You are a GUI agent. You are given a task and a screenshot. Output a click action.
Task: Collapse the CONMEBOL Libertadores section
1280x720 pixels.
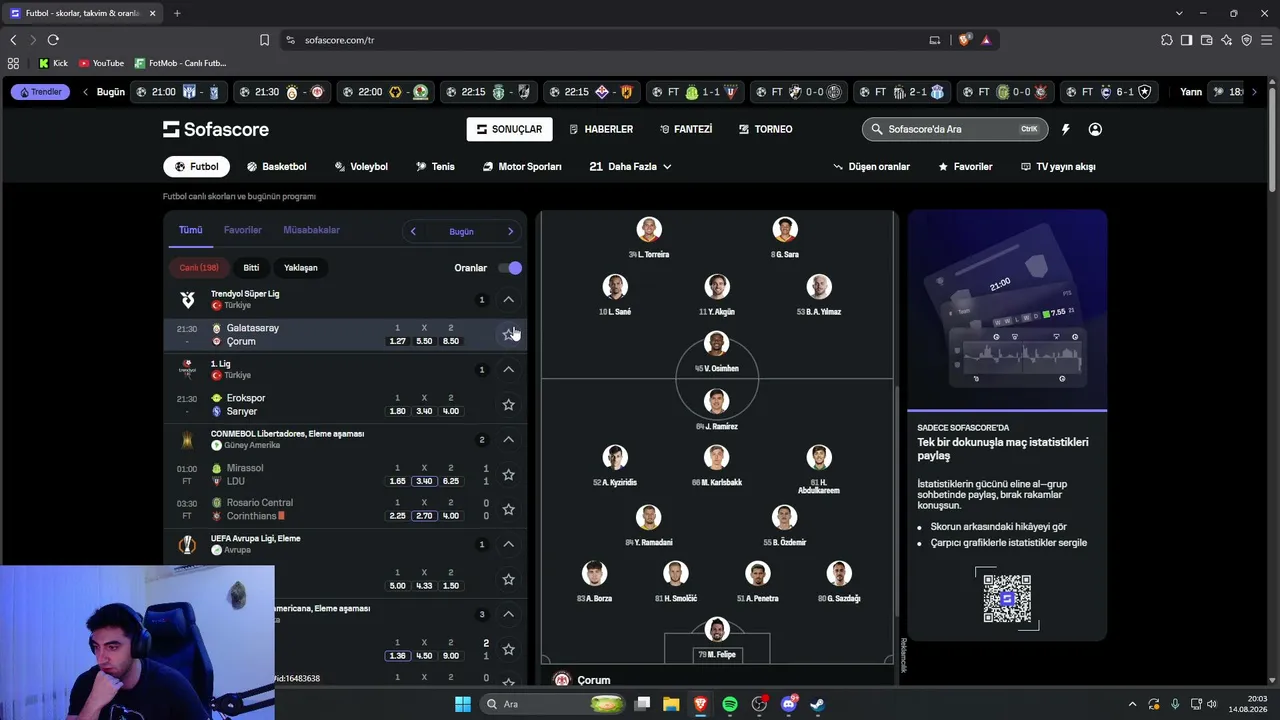508,439
